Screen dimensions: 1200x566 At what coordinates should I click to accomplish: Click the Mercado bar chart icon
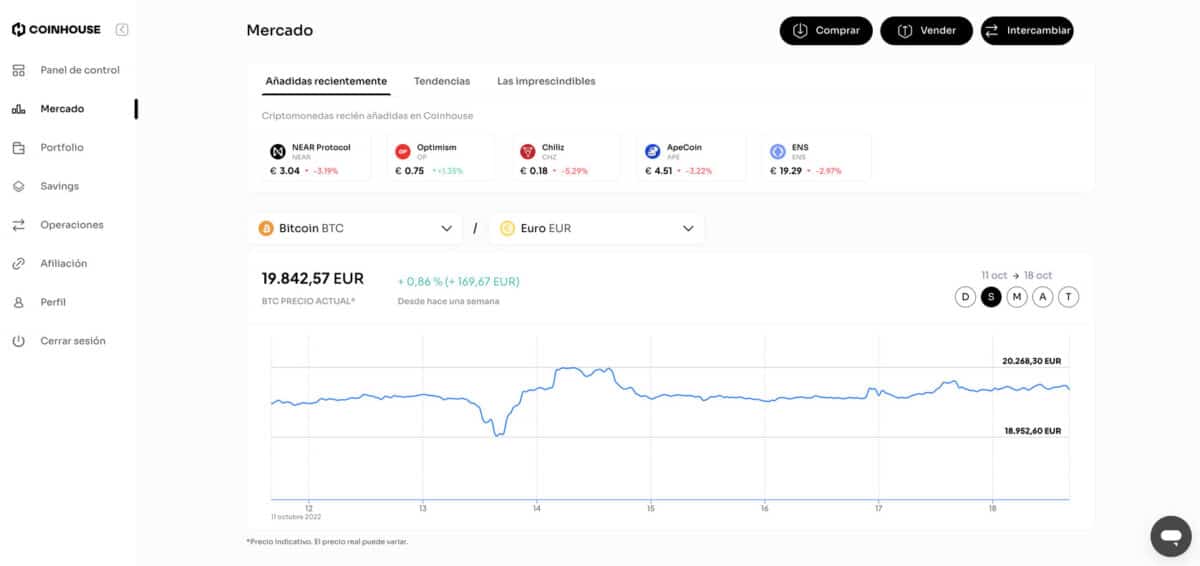point(18,109)
